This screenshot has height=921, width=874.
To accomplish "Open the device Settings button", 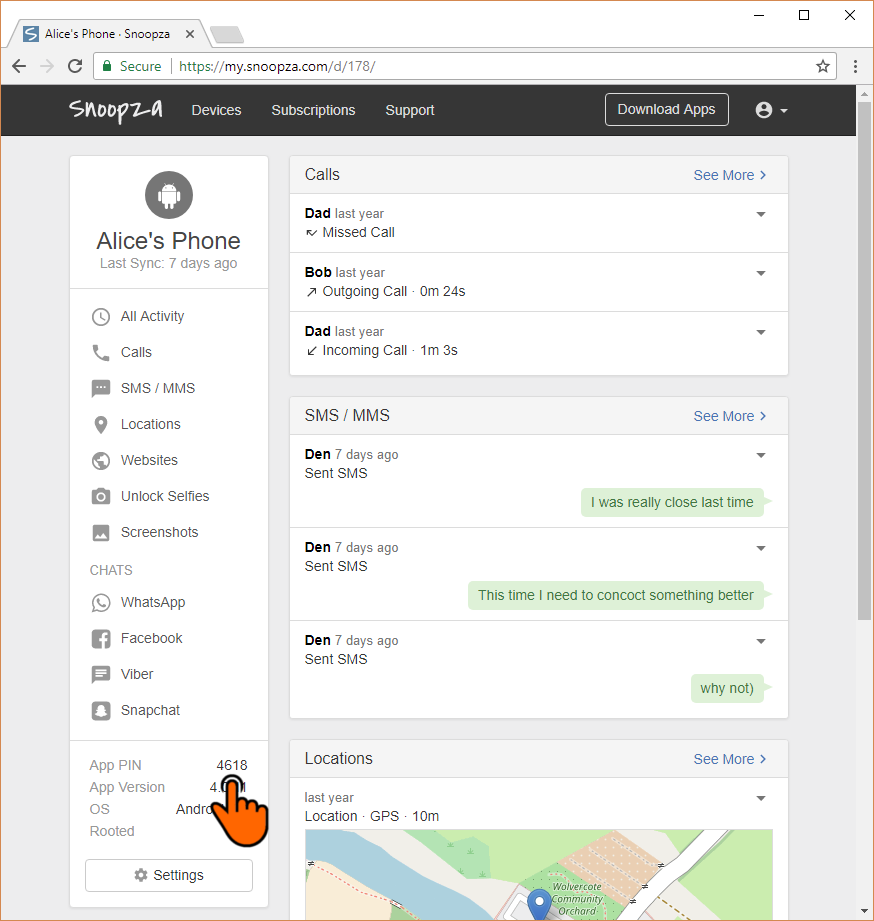I will click(169, 875).
